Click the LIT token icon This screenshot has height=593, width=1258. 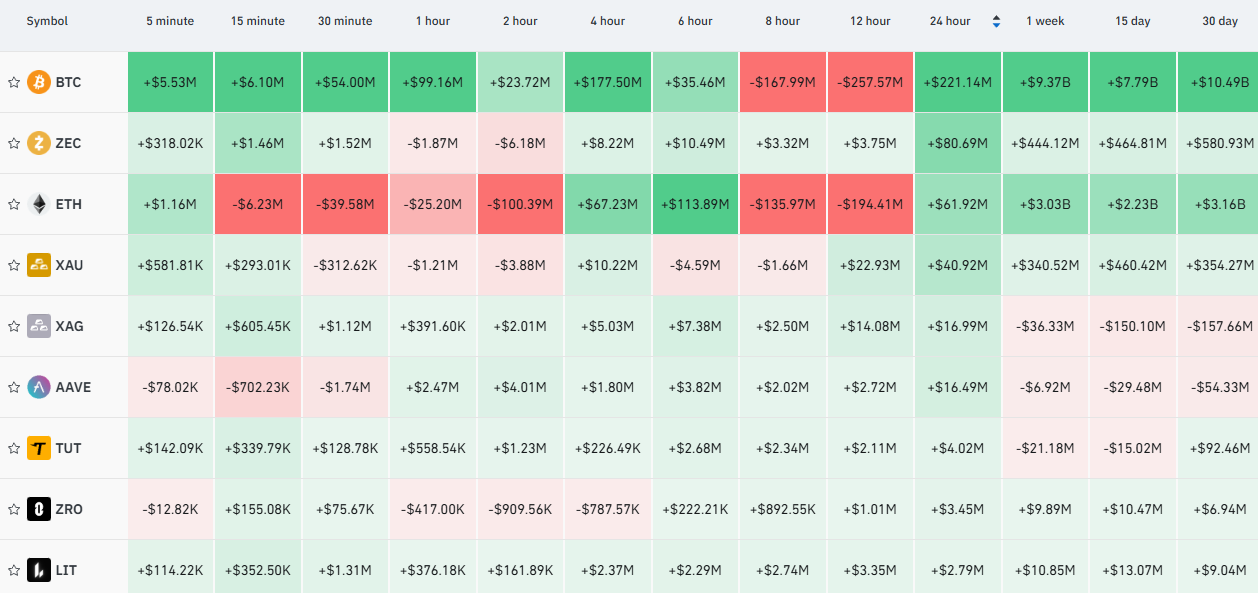coord(39,570)
